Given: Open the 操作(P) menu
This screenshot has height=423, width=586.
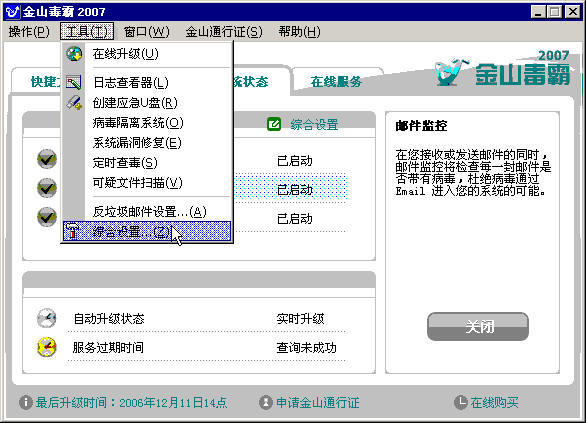Looking at the screenshot, I should pyautogui.click(x=29, y=32).
